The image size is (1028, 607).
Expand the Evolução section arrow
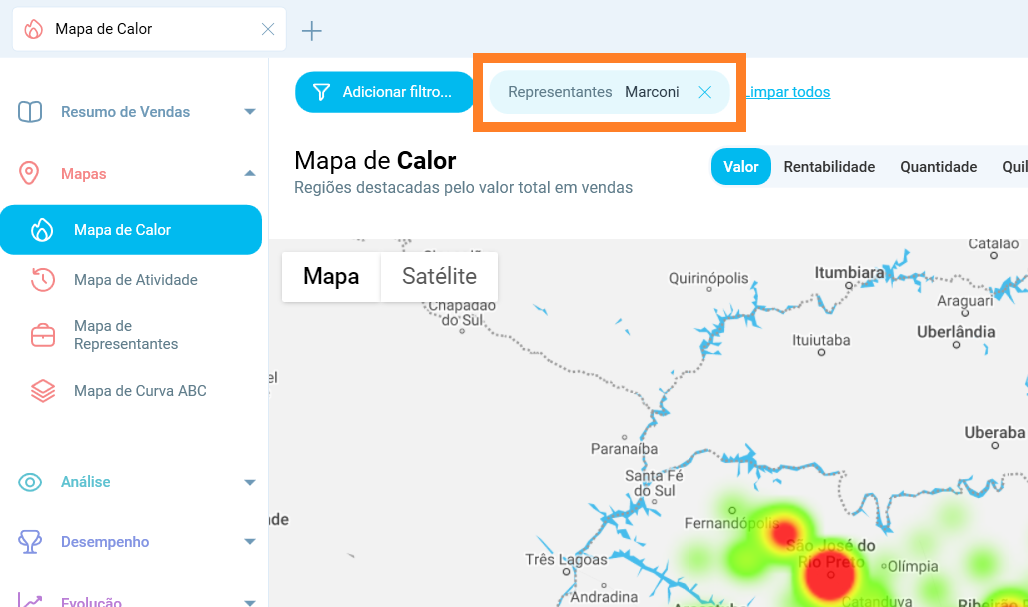coord(250,602)
